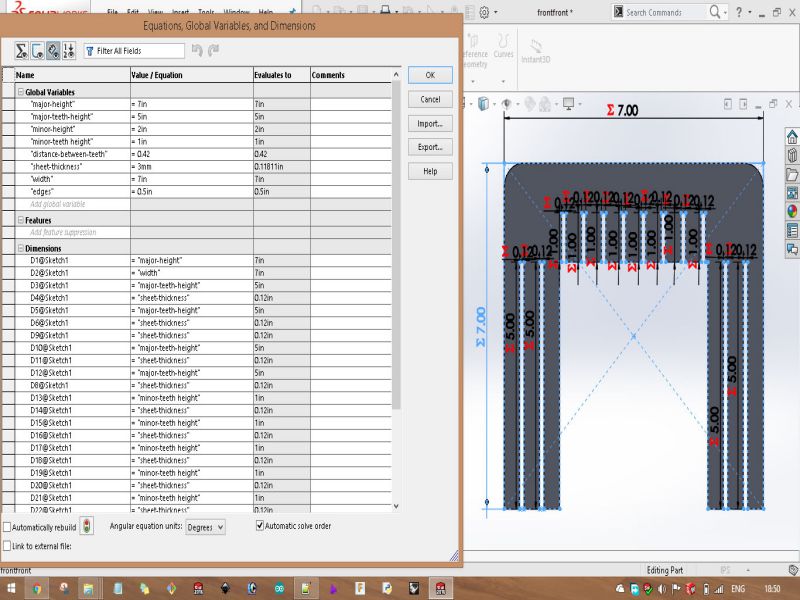800x600 pixels.
Task: Open the File Explorer task pane icon
Action: 792,174
